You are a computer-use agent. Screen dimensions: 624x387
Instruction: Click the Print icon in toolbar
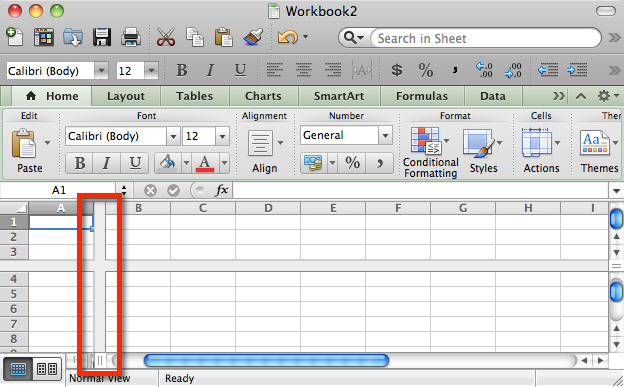pos(131,37)
